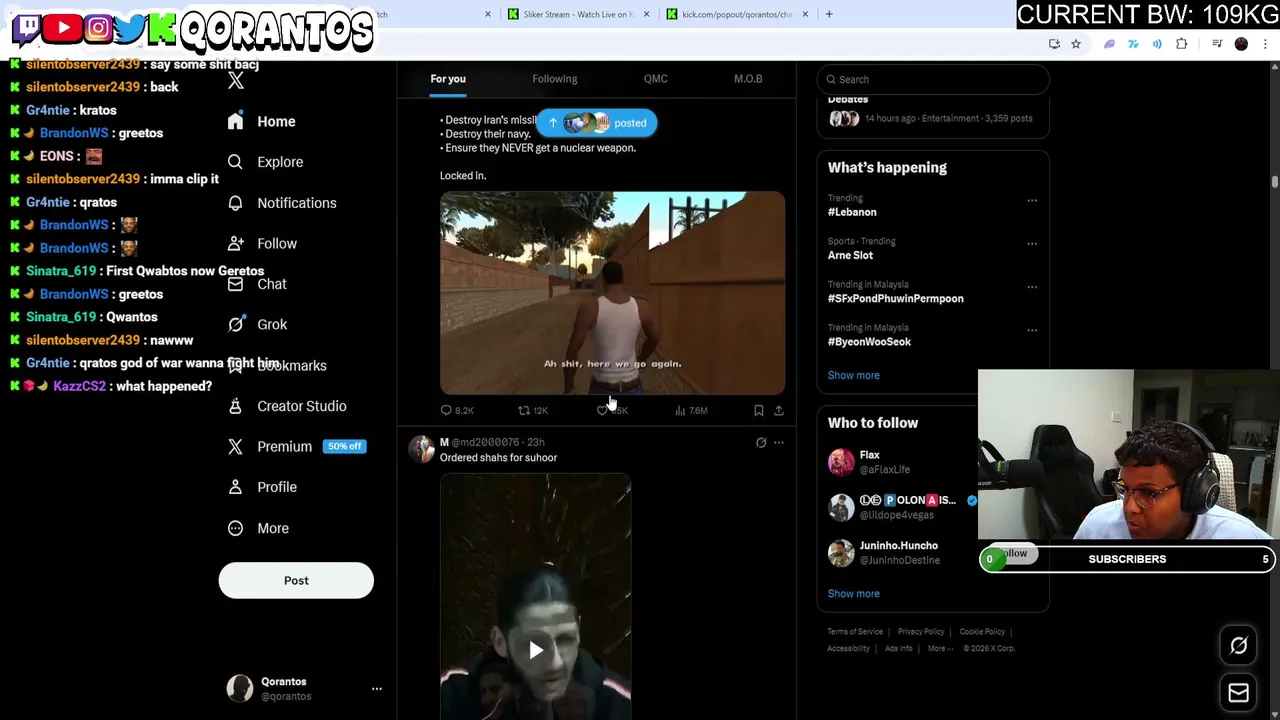This screenshot has height=720, width=1280.
Task: Open Chrome's three-dot menu
Action: pyautogui.click(x=1265, y=44)
